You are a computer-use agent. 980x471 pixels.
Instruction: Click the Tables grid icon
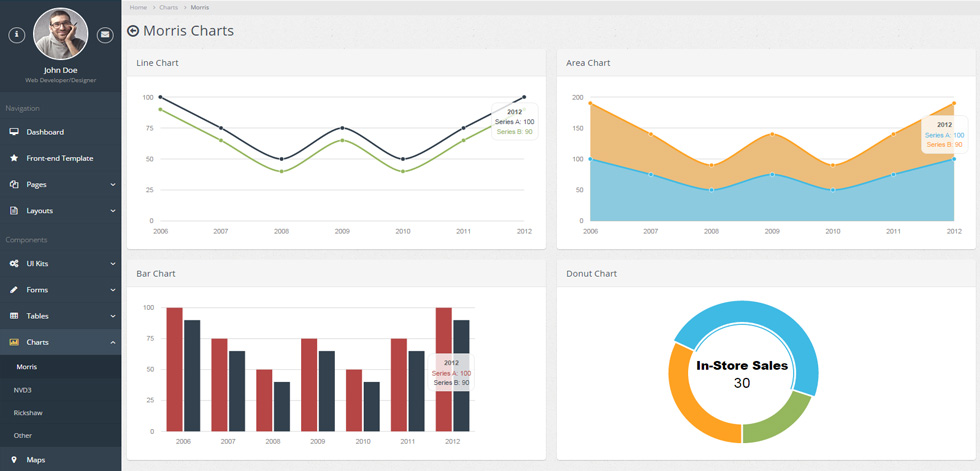coord(14,316)
